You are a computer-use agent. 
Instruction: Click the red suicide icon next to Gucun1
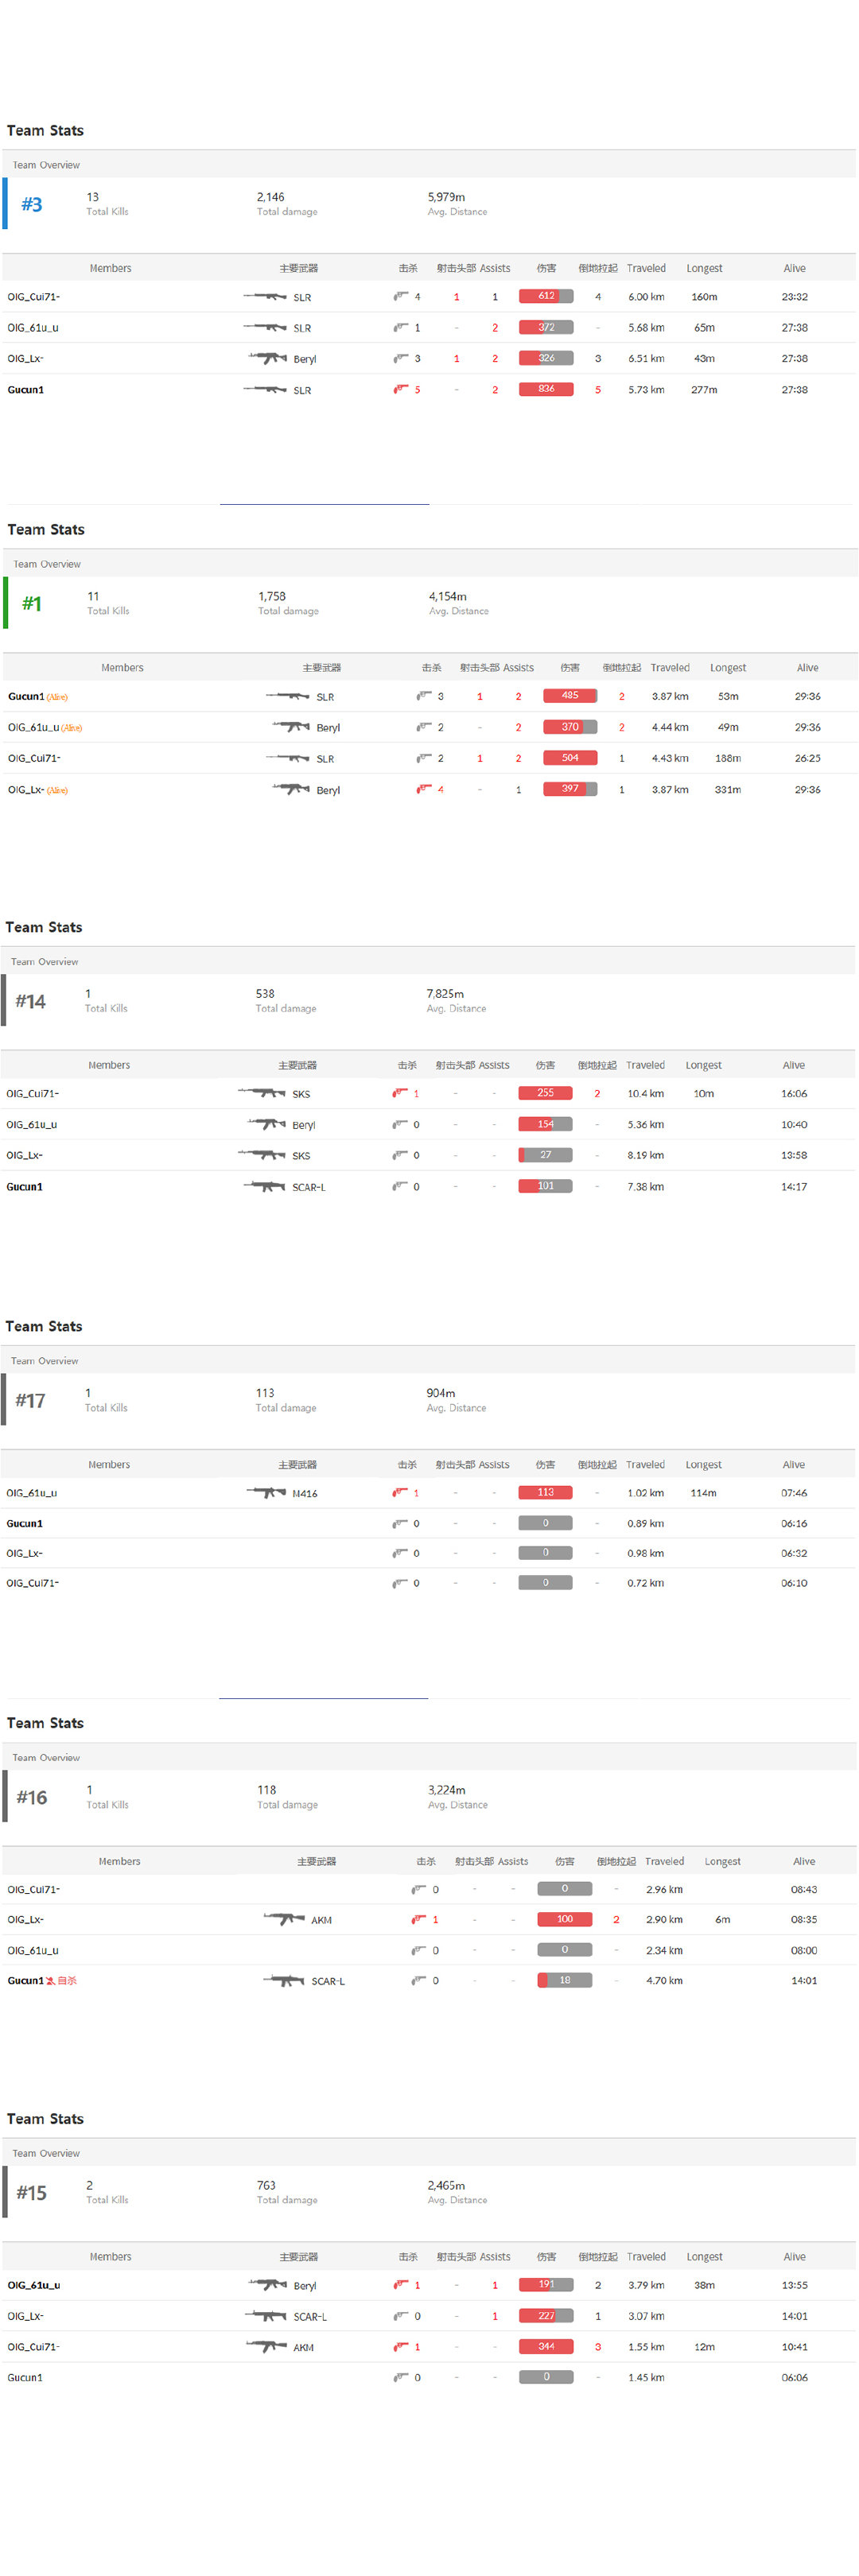(51, 1981)
